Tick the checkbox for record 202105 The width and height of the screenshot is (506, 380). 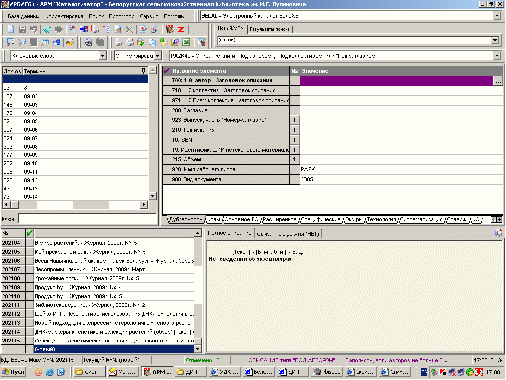pyautogui.click(x=30, y=252)
